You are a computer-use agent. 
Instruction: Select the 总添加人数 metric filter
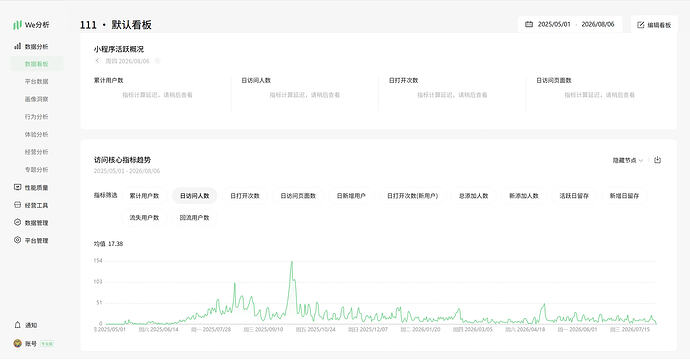point(473,195)
